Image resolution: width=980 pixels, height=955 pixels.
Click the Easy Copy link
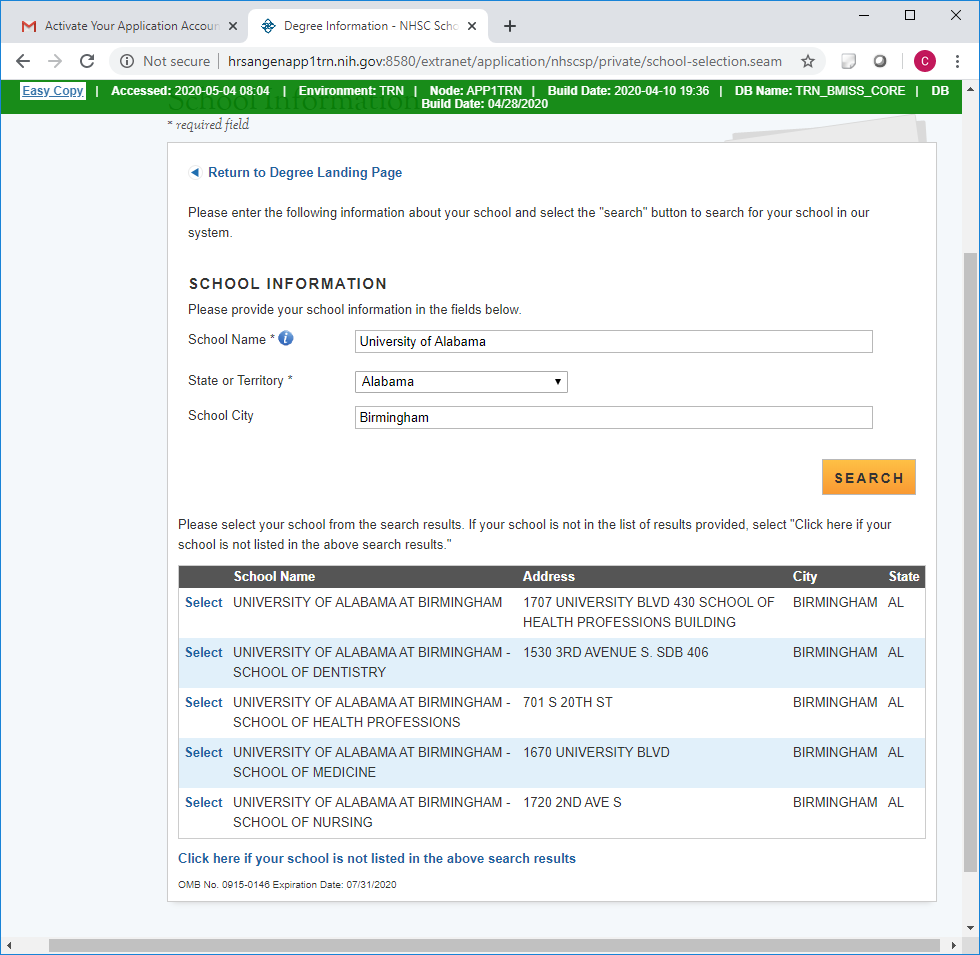53,91
